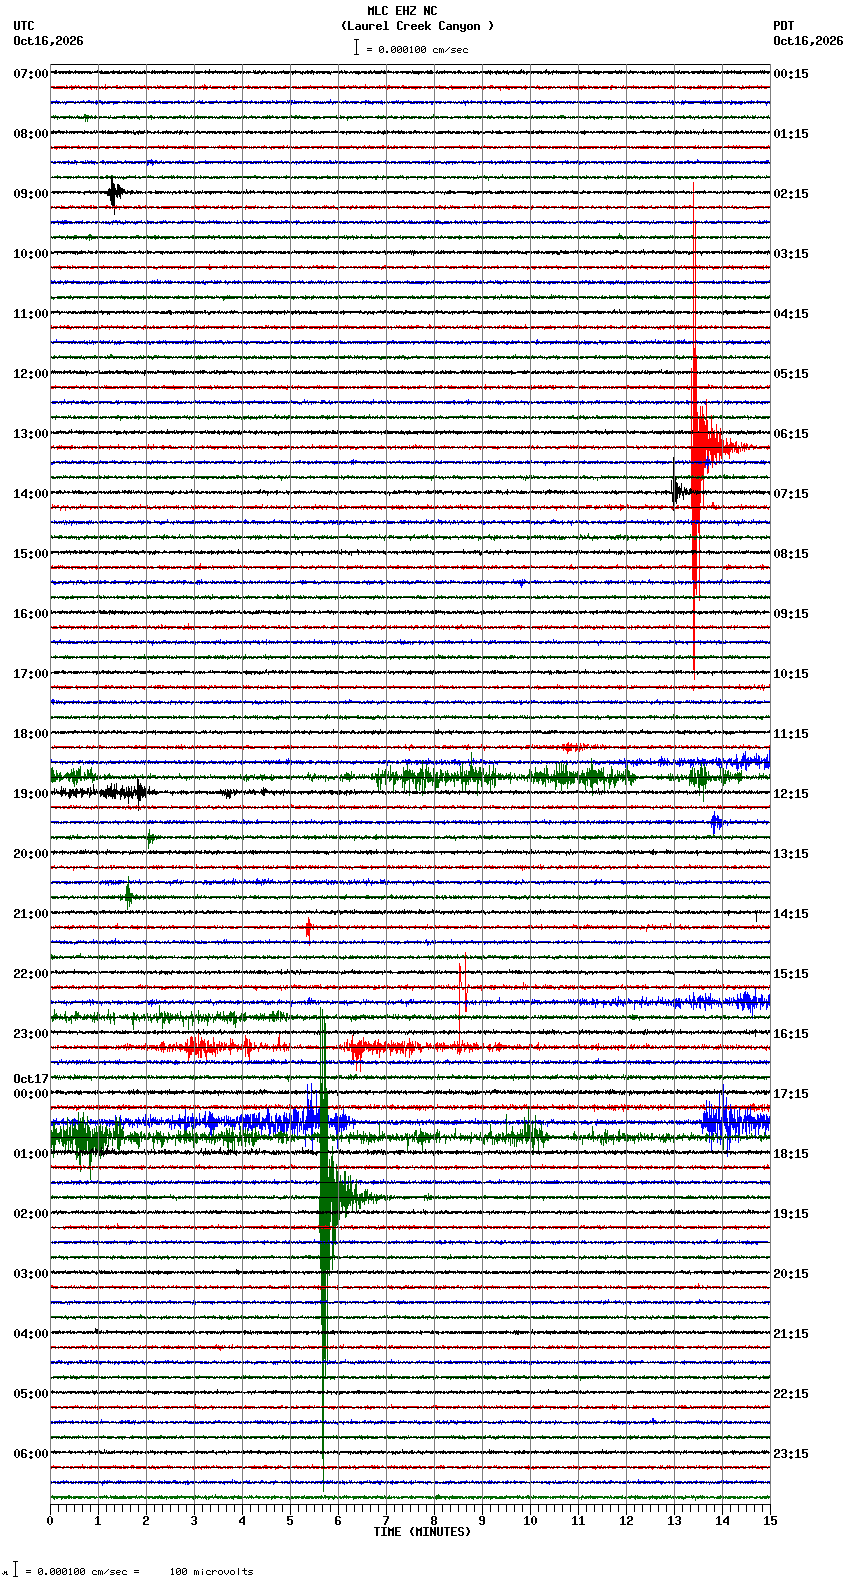Click the '12:15' PDT time label
The width and height of the screenshot is (850, 1584).
tap(791, 794)
